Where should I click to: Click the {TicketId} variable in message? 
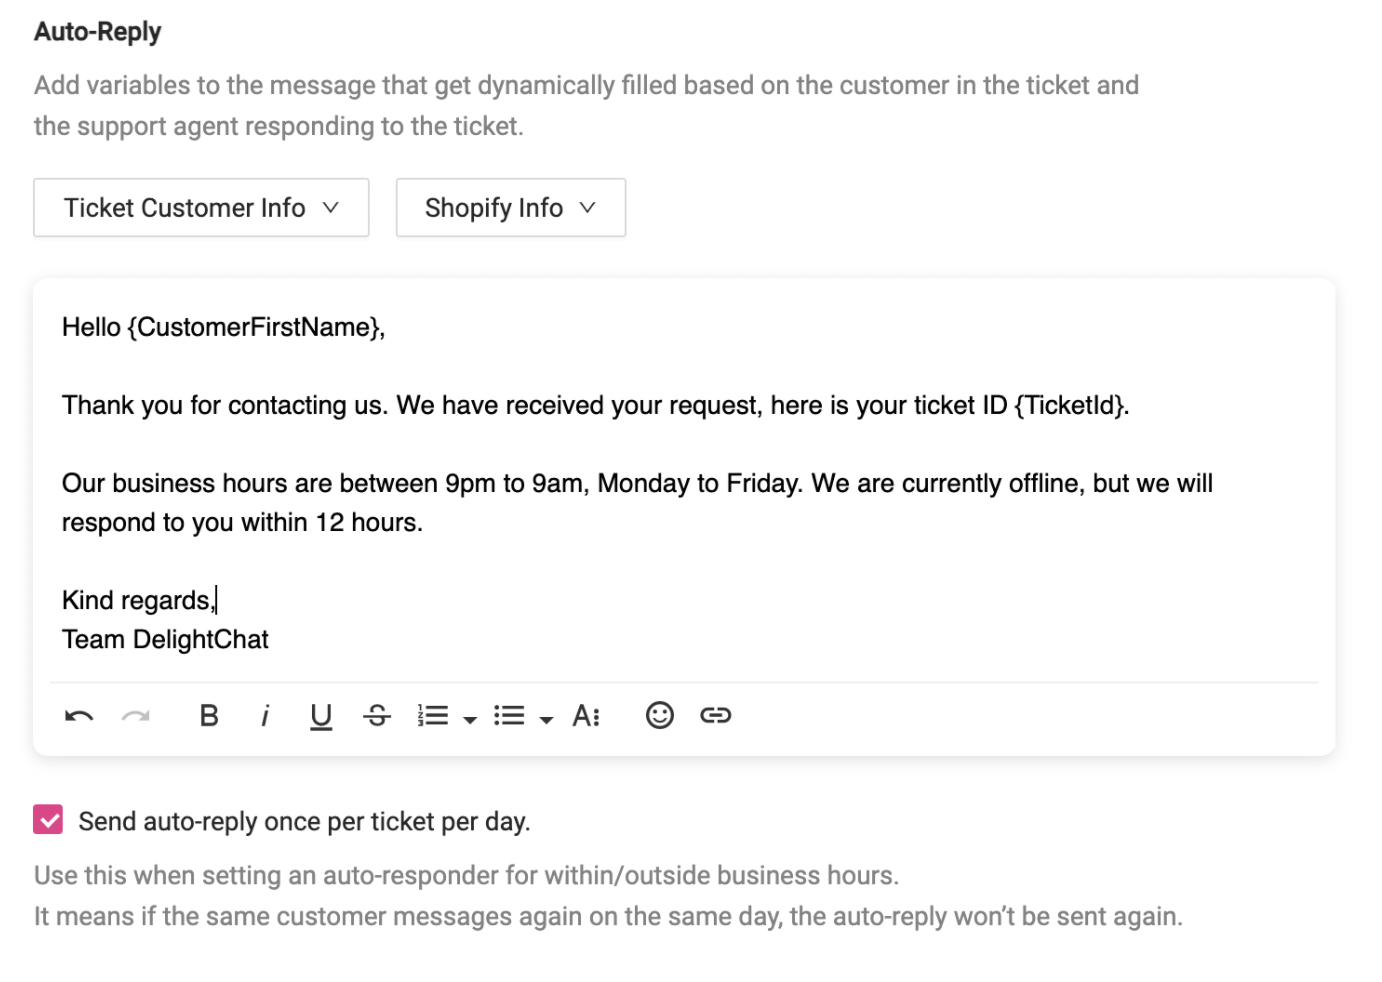(x=1070, y=406)
